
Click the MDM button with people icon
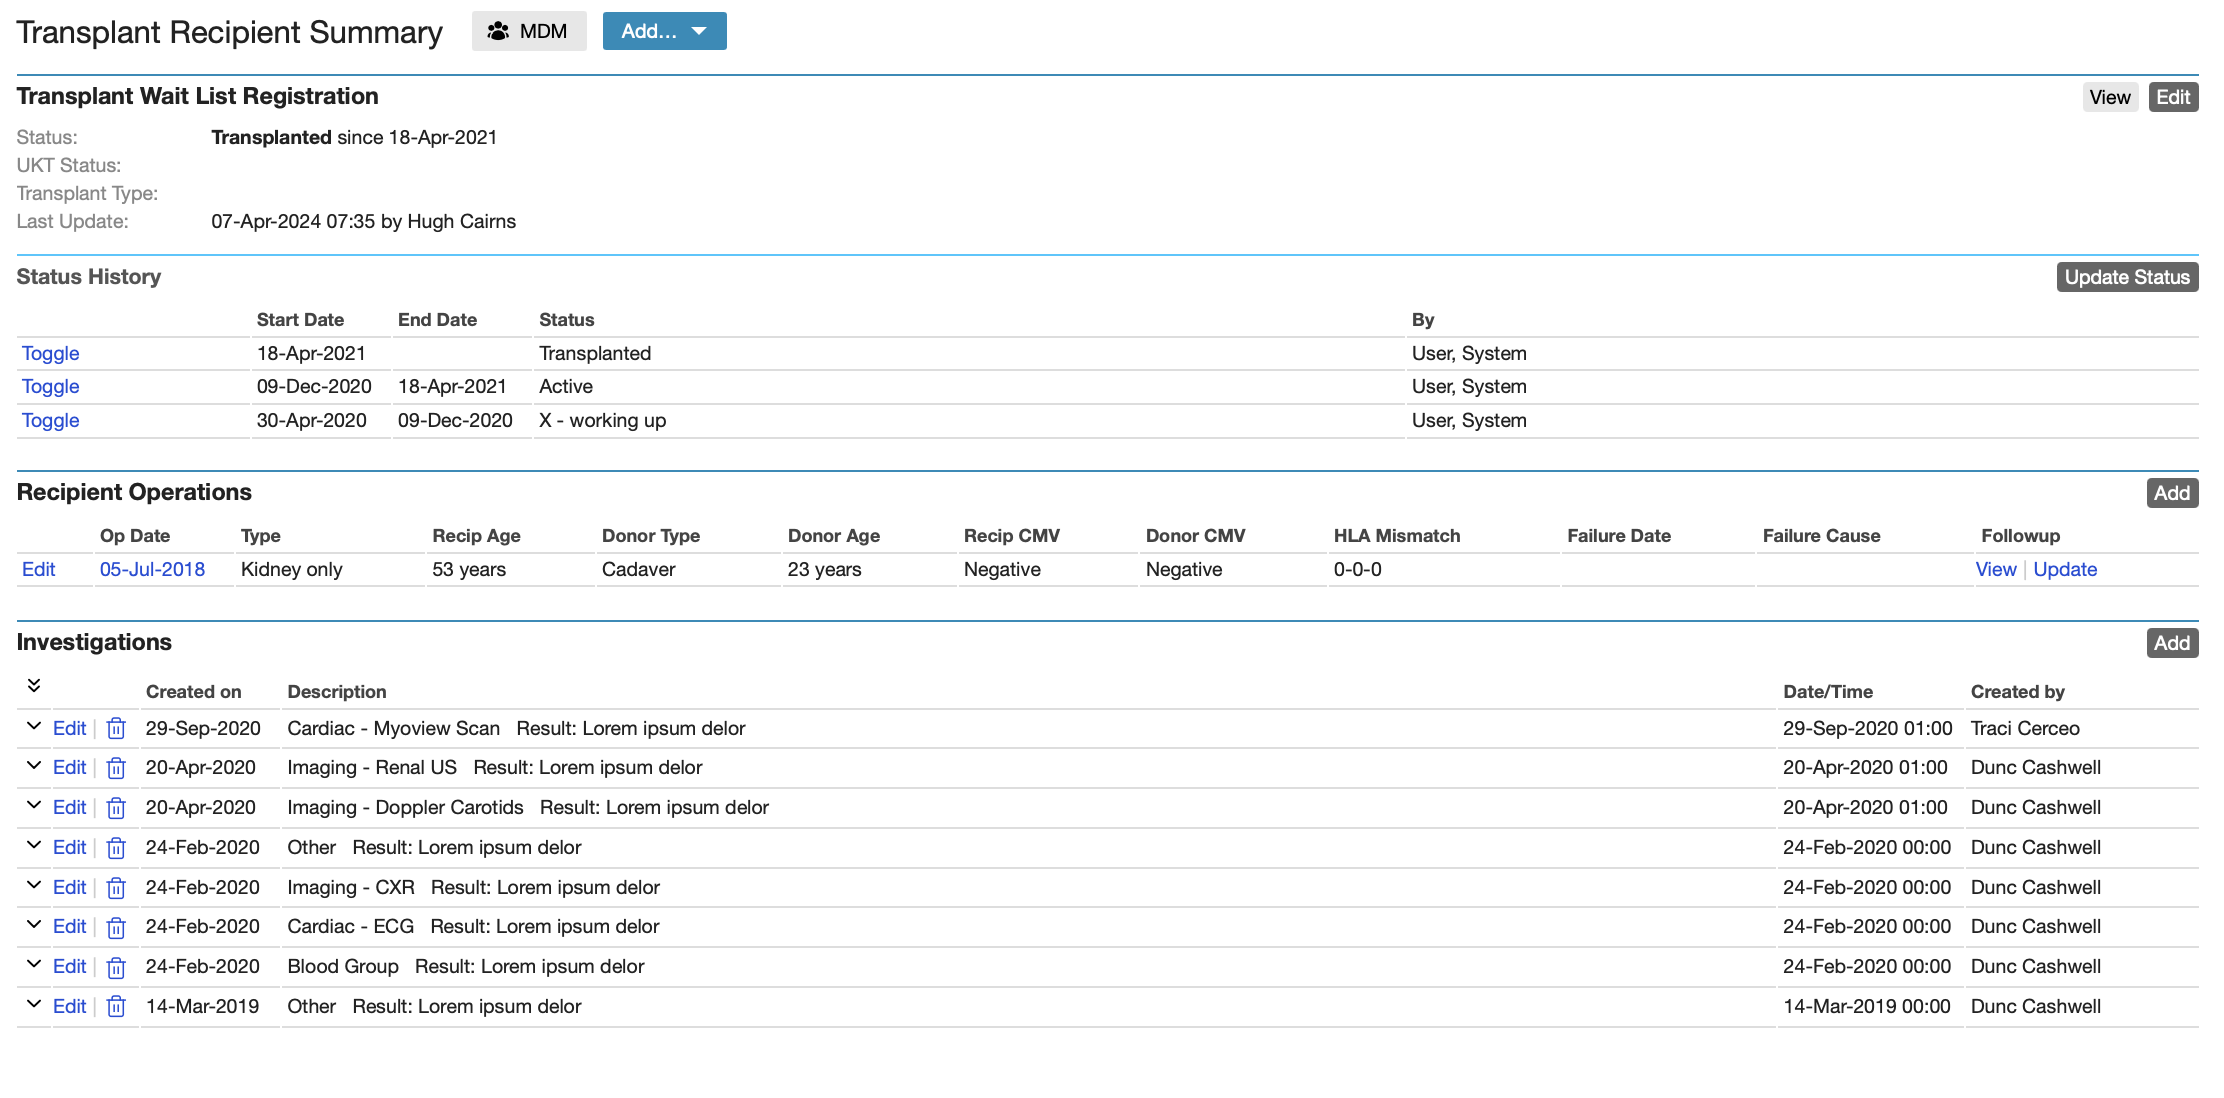tap(529, 31)
